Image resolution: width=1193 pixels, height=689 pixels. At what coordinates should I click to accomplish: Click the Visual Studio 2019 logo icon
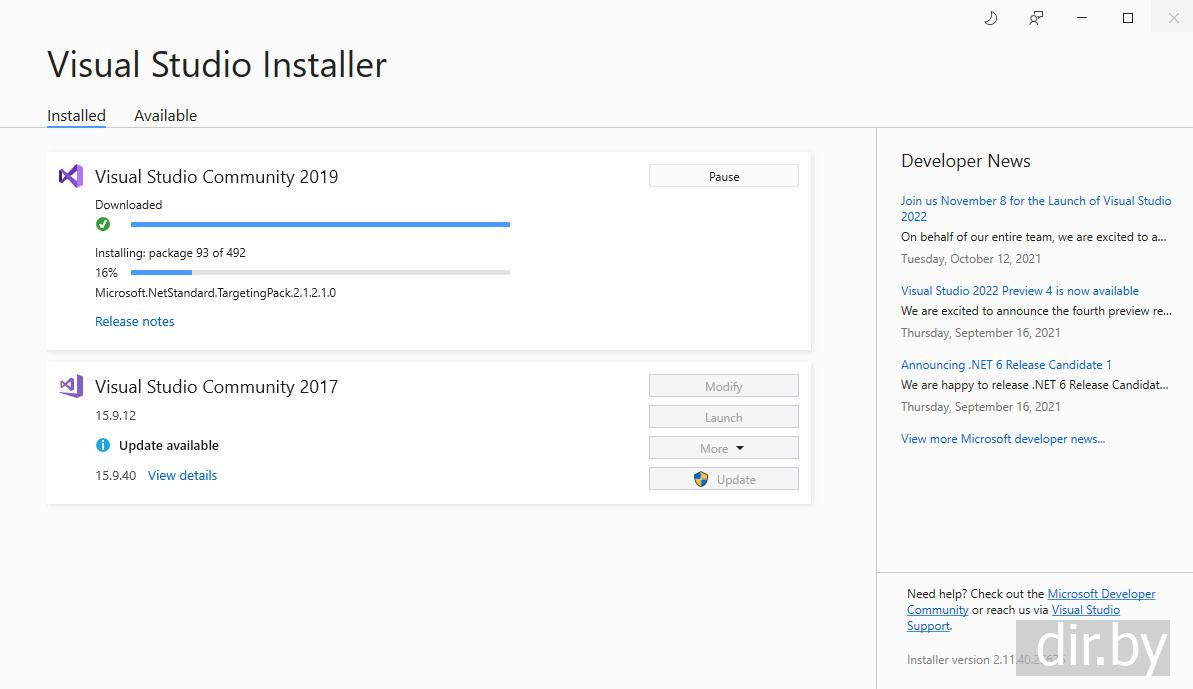coord(70,177)
